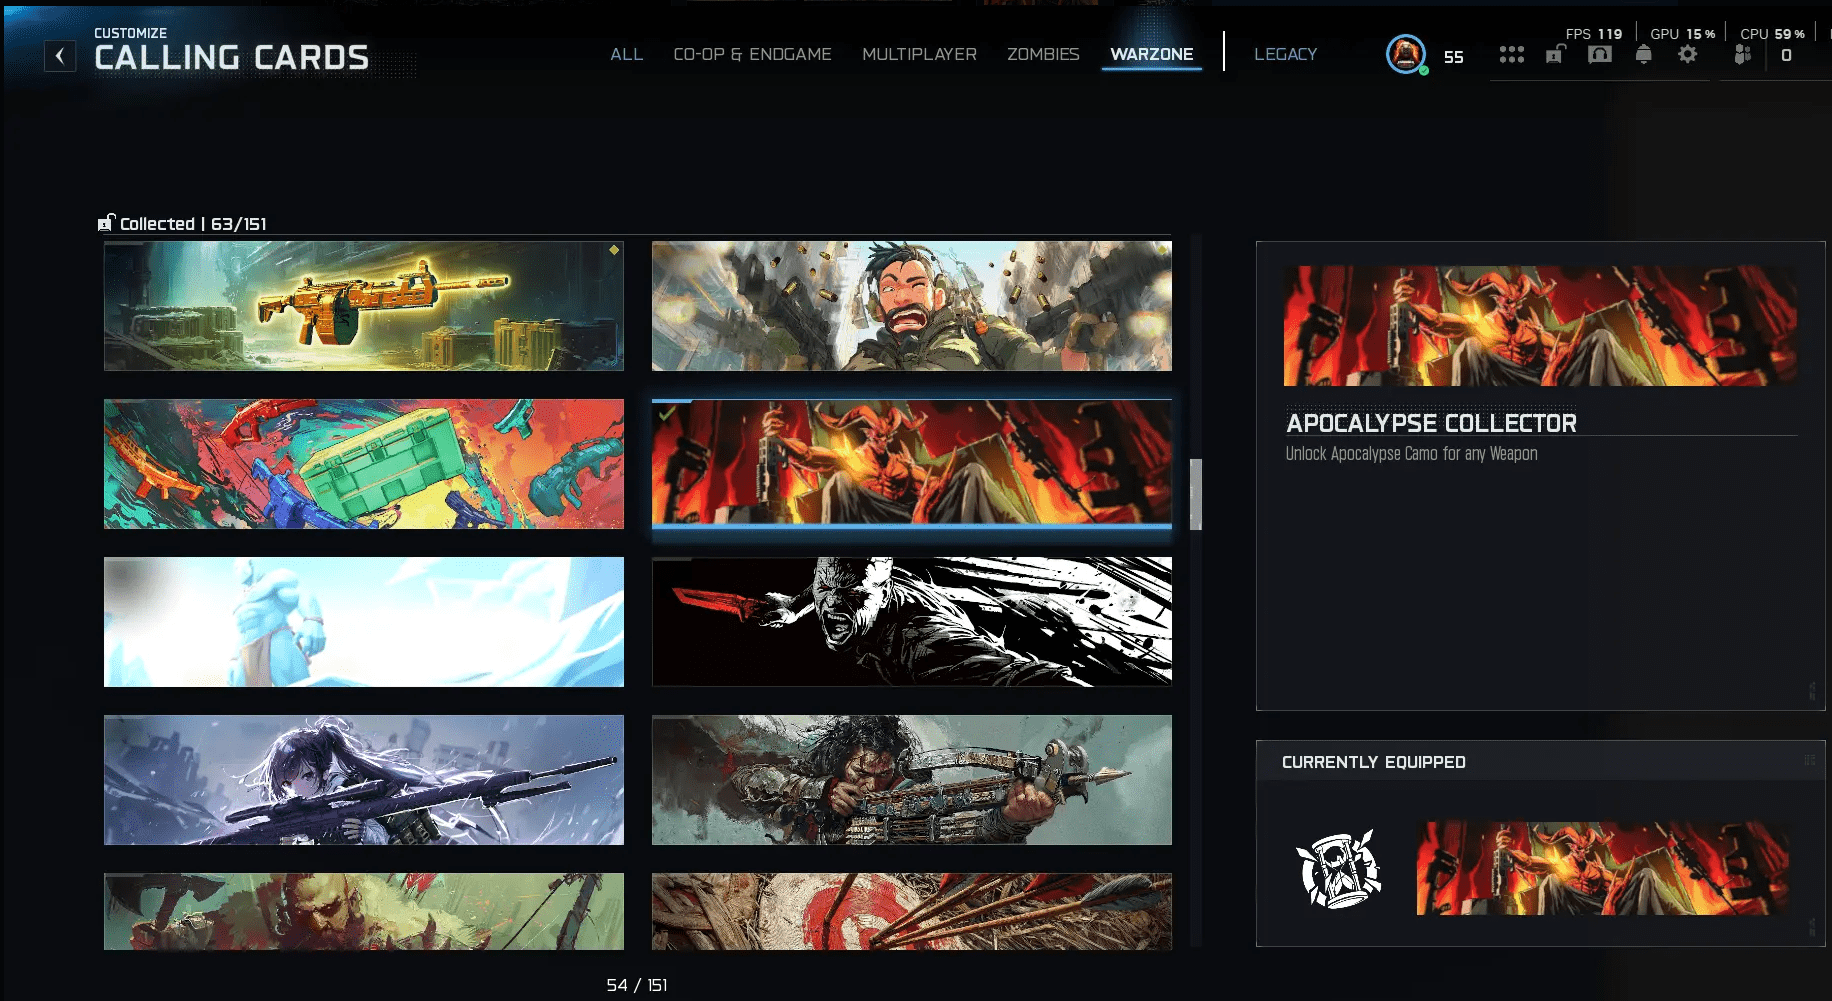1832x1001 pixels.
Task: Click the equipped calling card in Currently Equipped
Action: 1602,868
